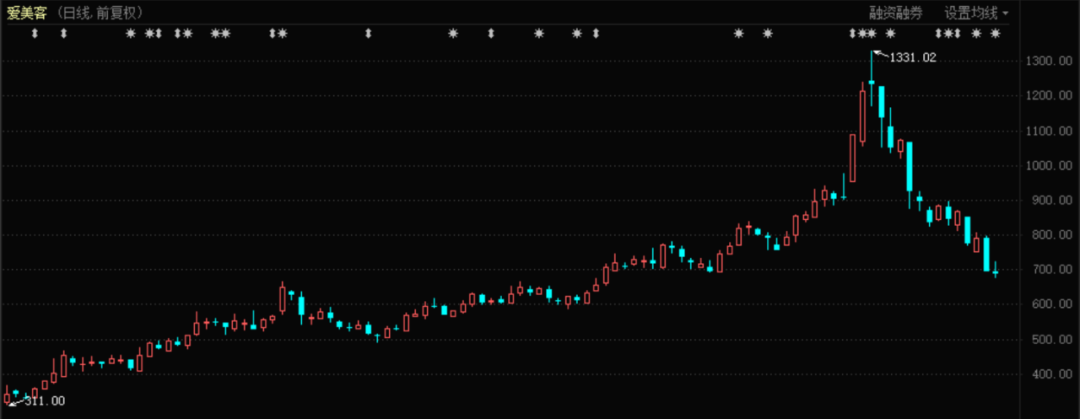1080x419 pixels.
Task: Select the tall red candle rising to 1100
Action: [x=853, y=157]
